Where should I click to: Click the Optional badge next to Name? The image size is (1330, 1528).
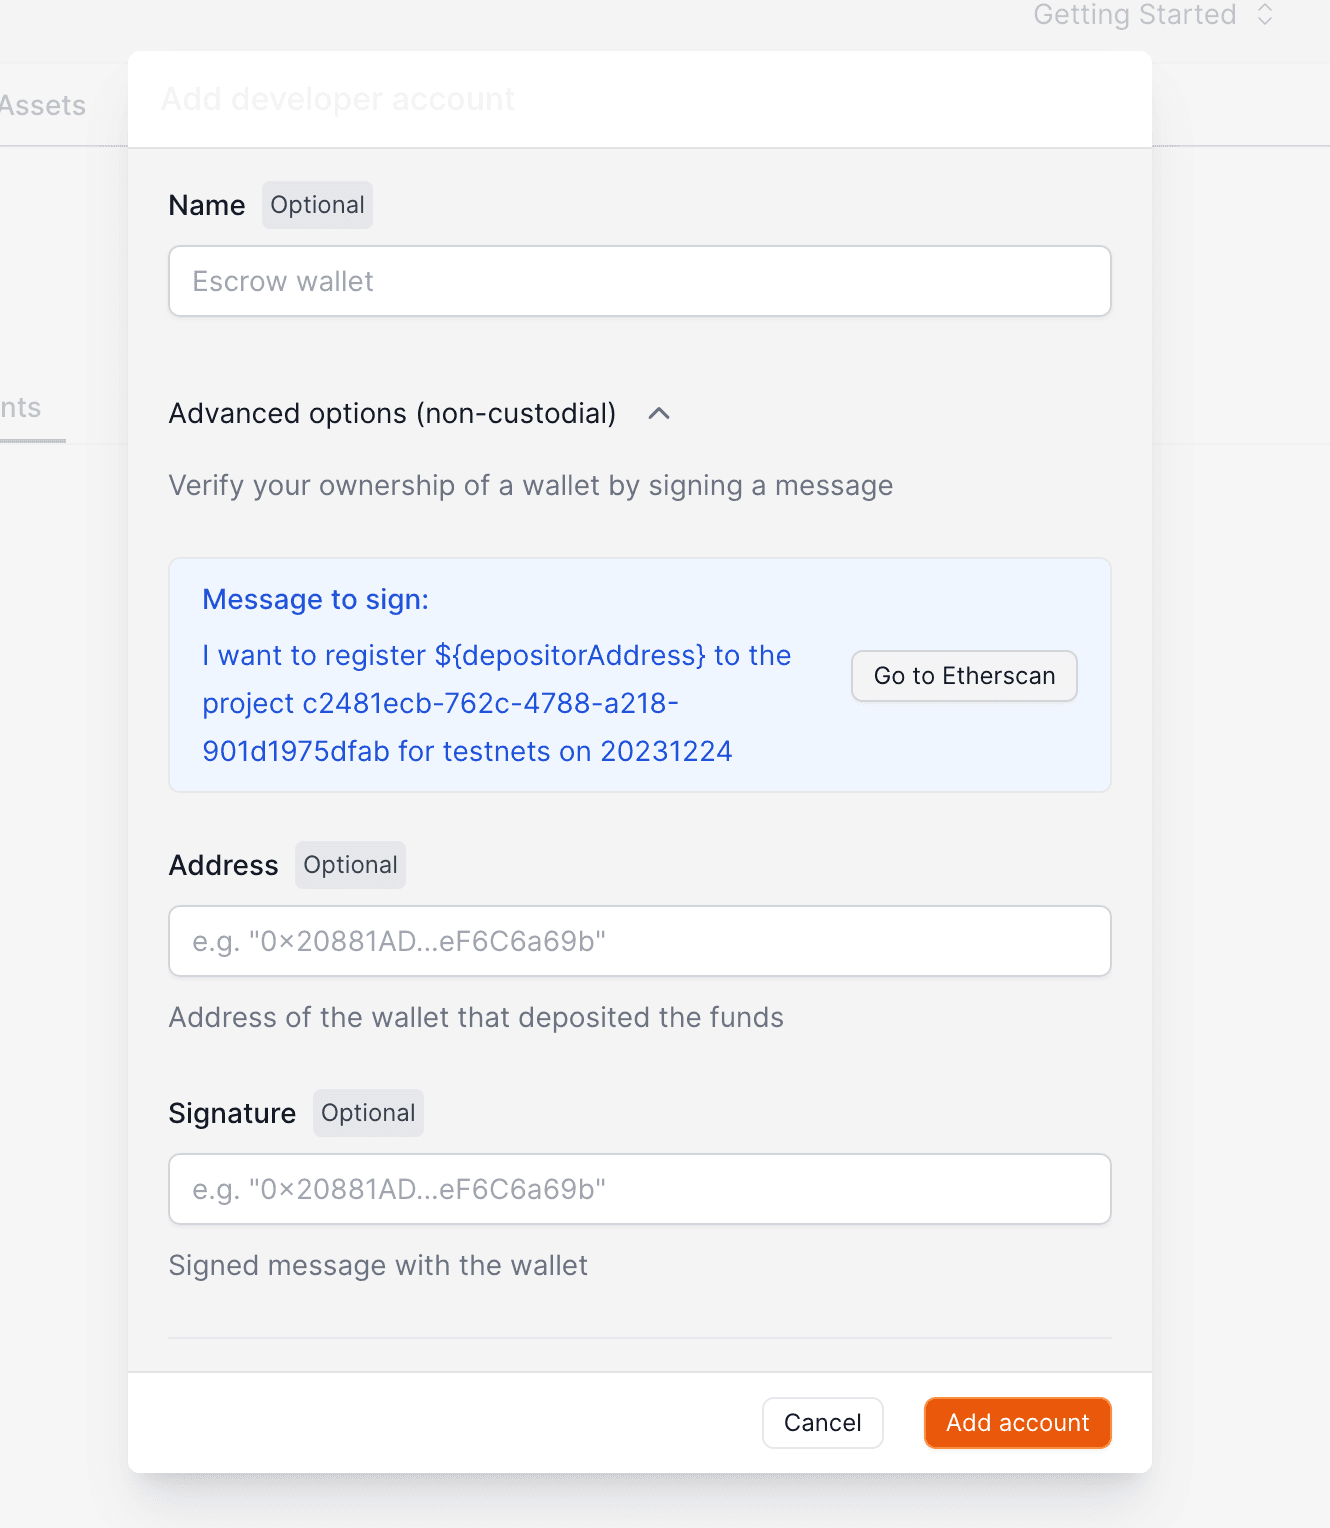[317, 205]
